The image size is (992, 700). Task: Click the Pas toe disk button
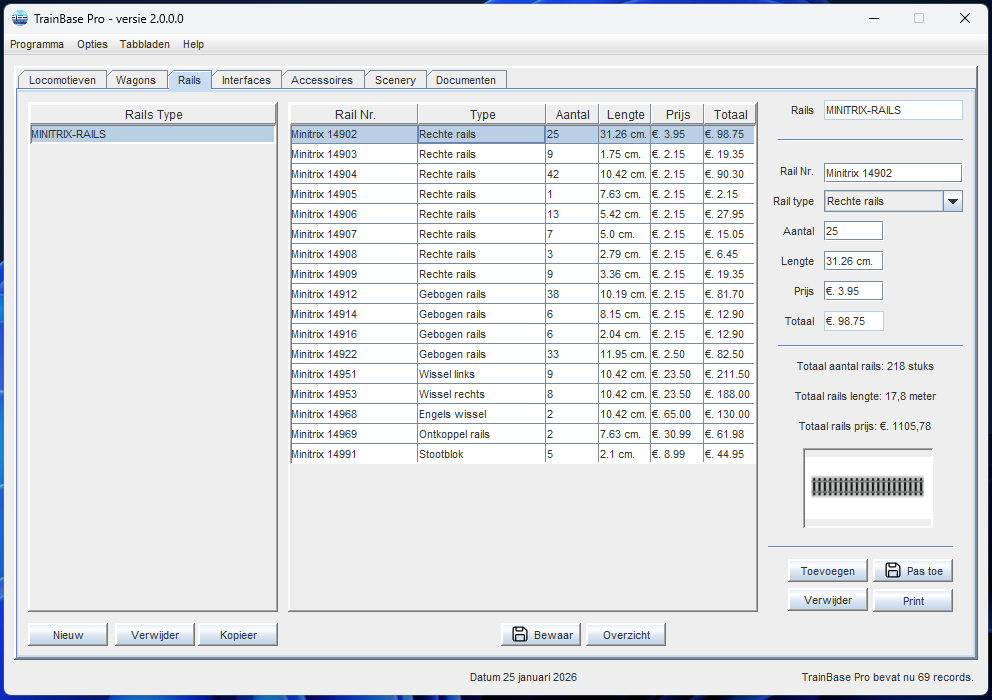point(912,571)
